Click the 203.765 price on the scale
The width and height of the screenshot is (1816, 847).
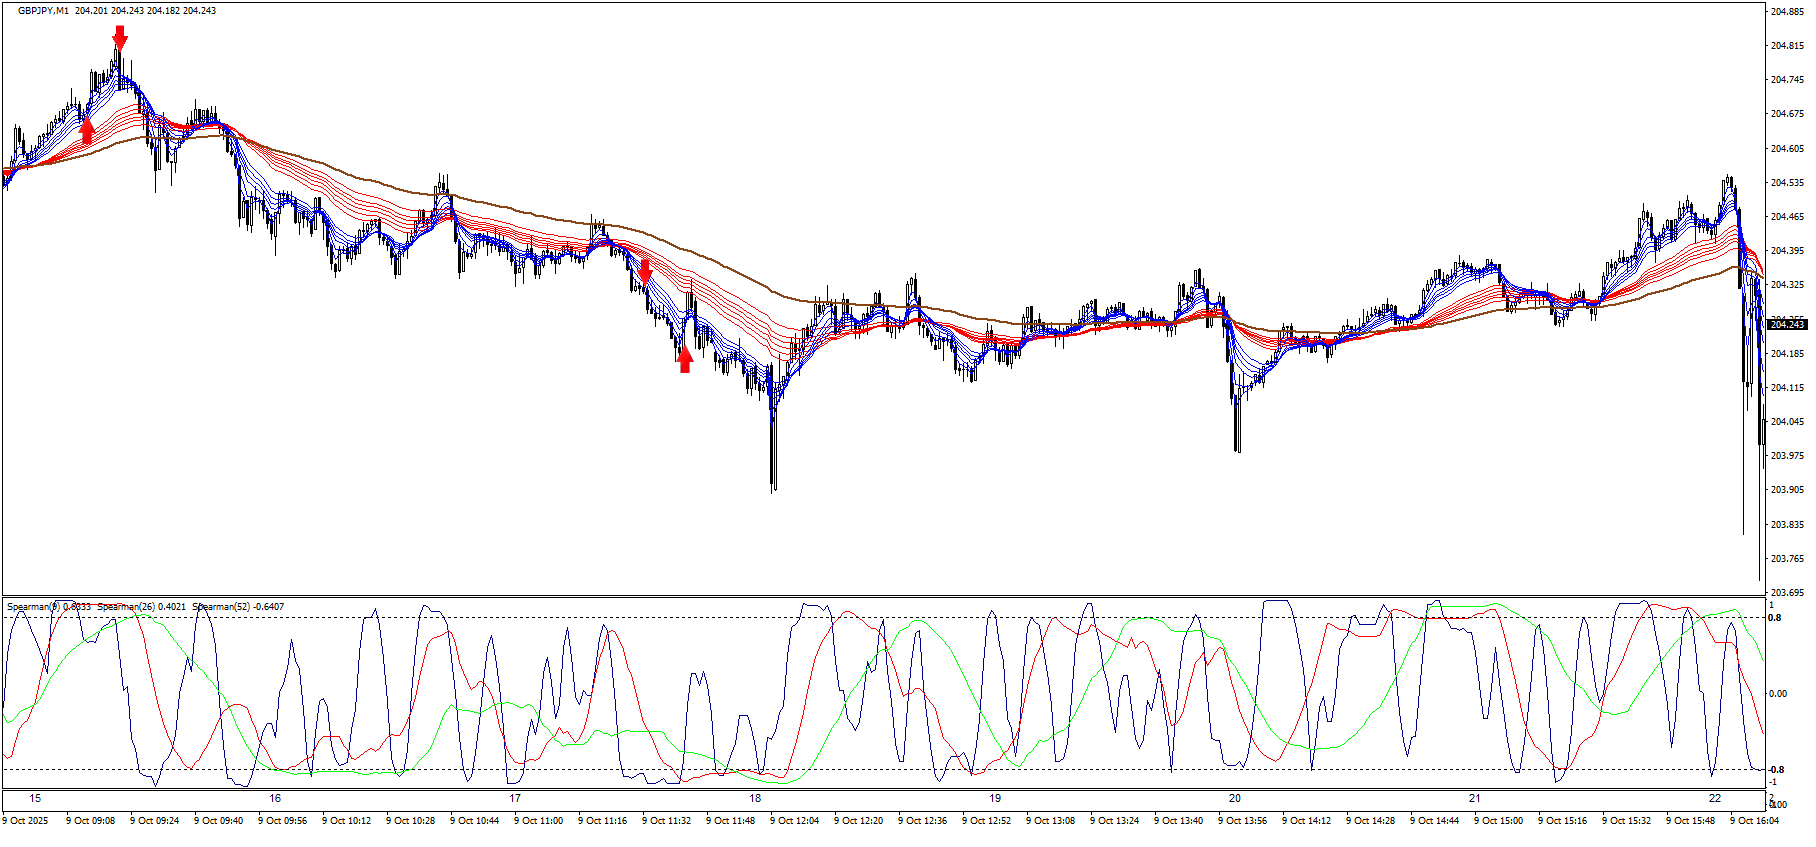pyautogui.click(x=1786, y=559)
